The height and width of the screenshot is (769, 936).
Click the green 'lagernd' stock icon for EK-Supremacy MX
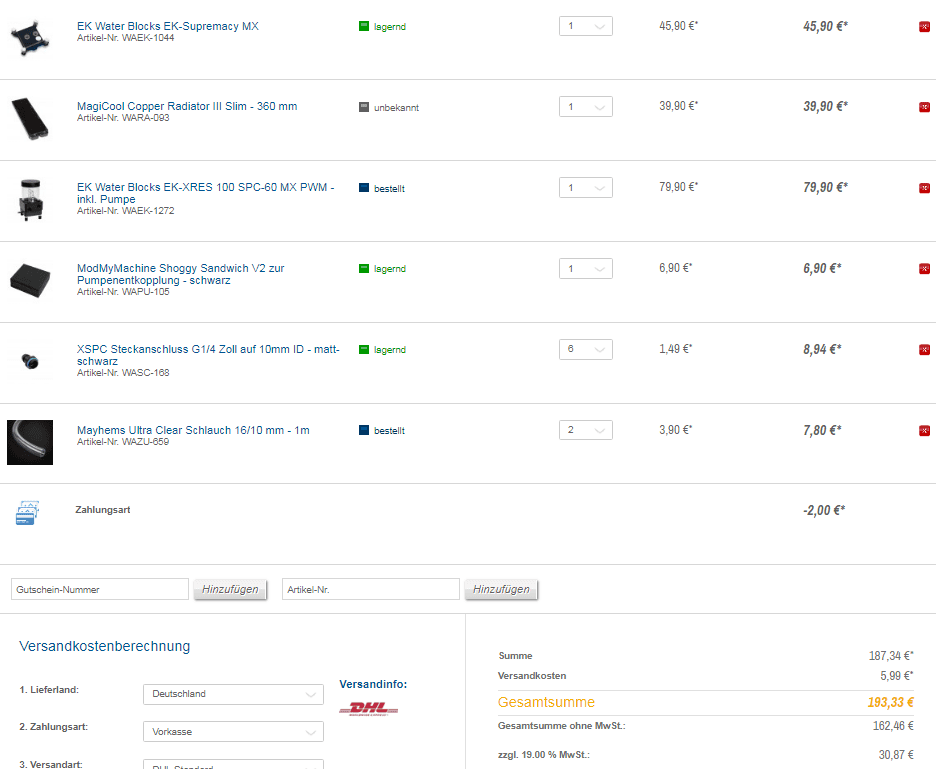click(x=364, y=26)
